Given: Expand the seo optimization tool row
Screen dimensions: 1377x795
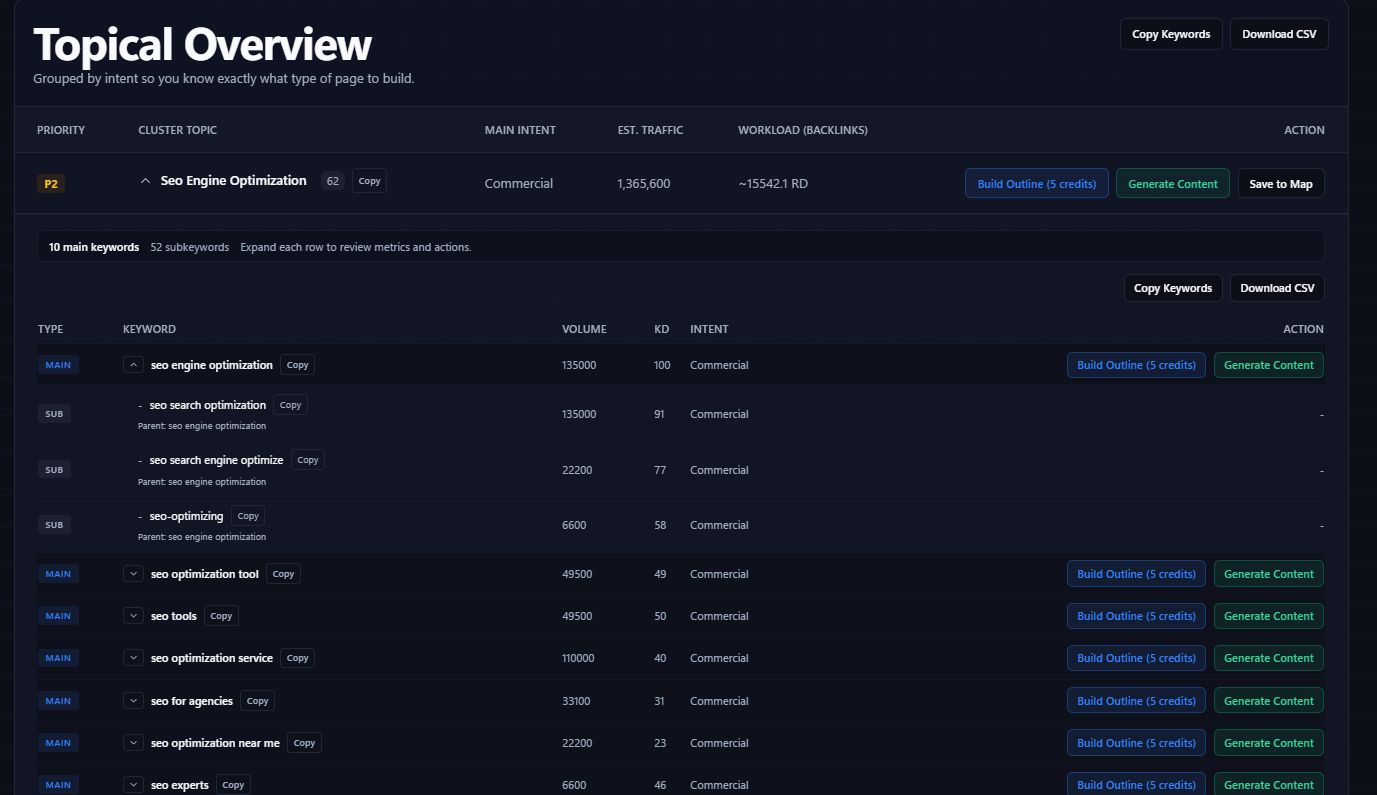Looking at the screenshot, I should tap(134, 574).
